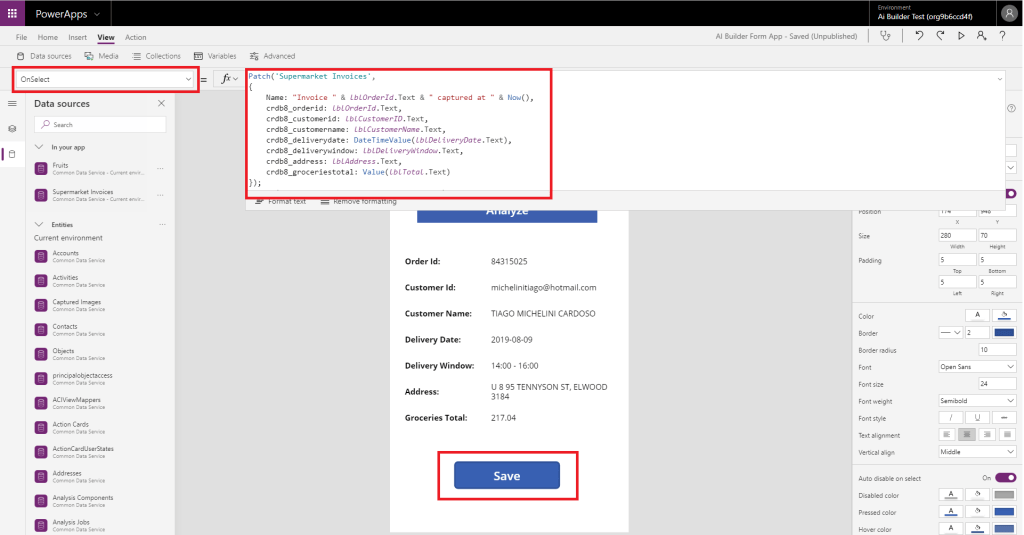Screen dimensions: 1024x535
Task: Open the Tree view layers icon in sidebar
Action: (12, 128)
